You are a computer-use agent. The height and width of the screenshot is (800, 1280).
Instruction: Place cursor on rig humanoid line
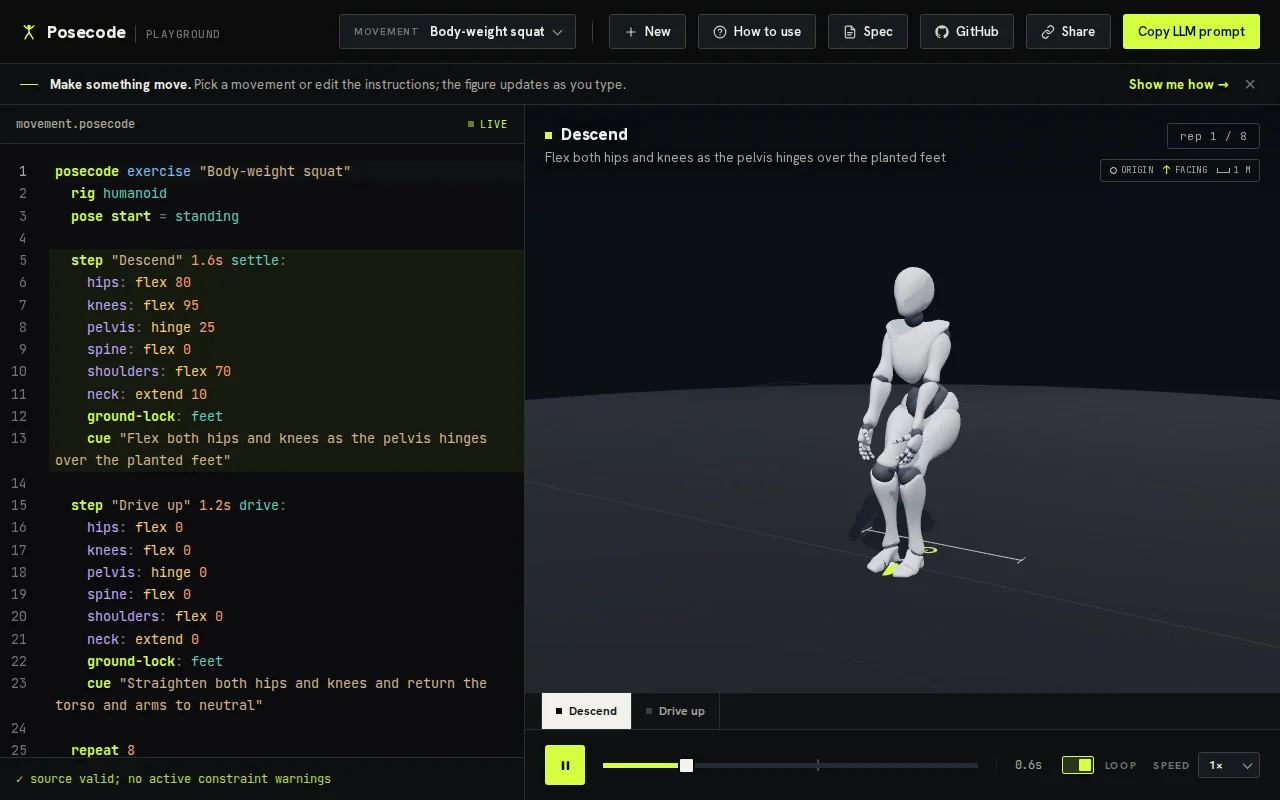pos(119,193)
